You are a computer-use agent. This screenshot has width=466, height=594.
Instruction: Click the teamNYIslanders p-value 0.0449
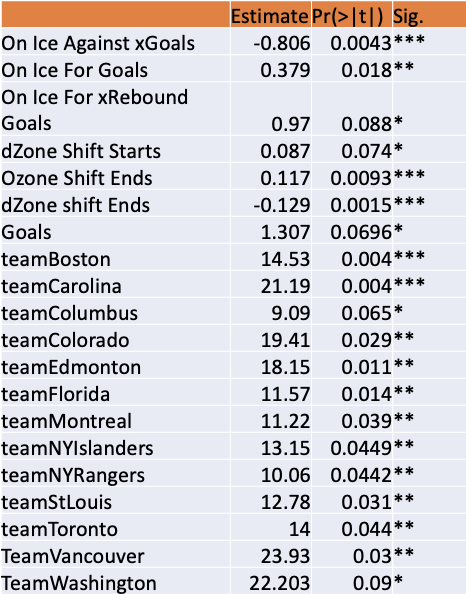point(361,448)
